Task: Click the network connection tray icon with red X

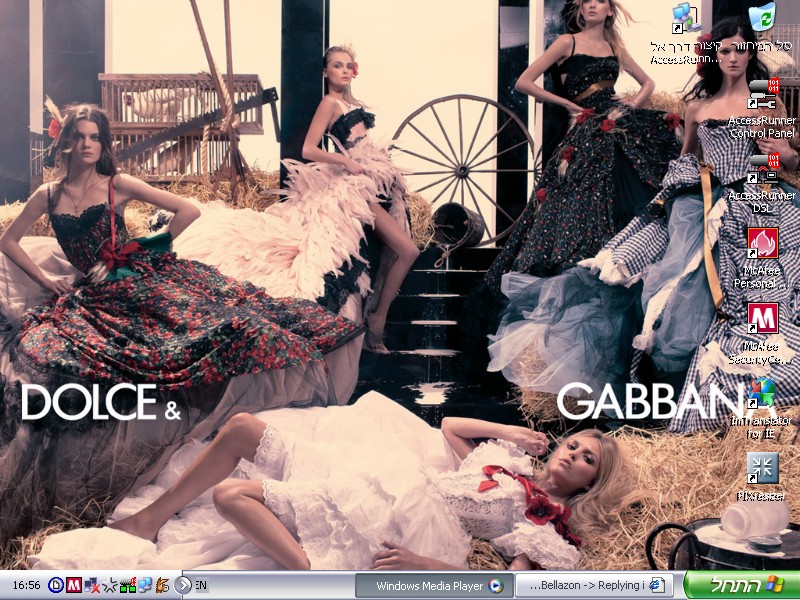Action: coord(91,585)
